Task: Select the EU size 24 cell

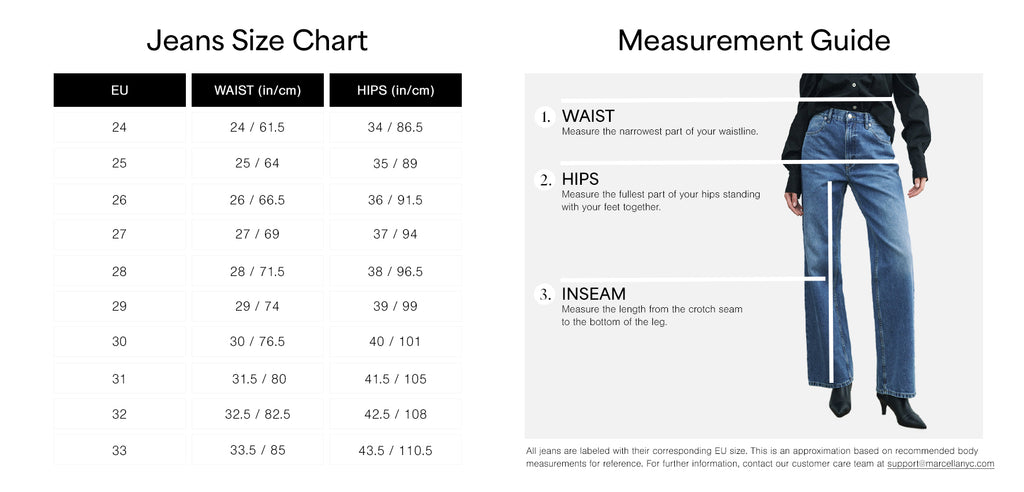Action: pos(119,127)
